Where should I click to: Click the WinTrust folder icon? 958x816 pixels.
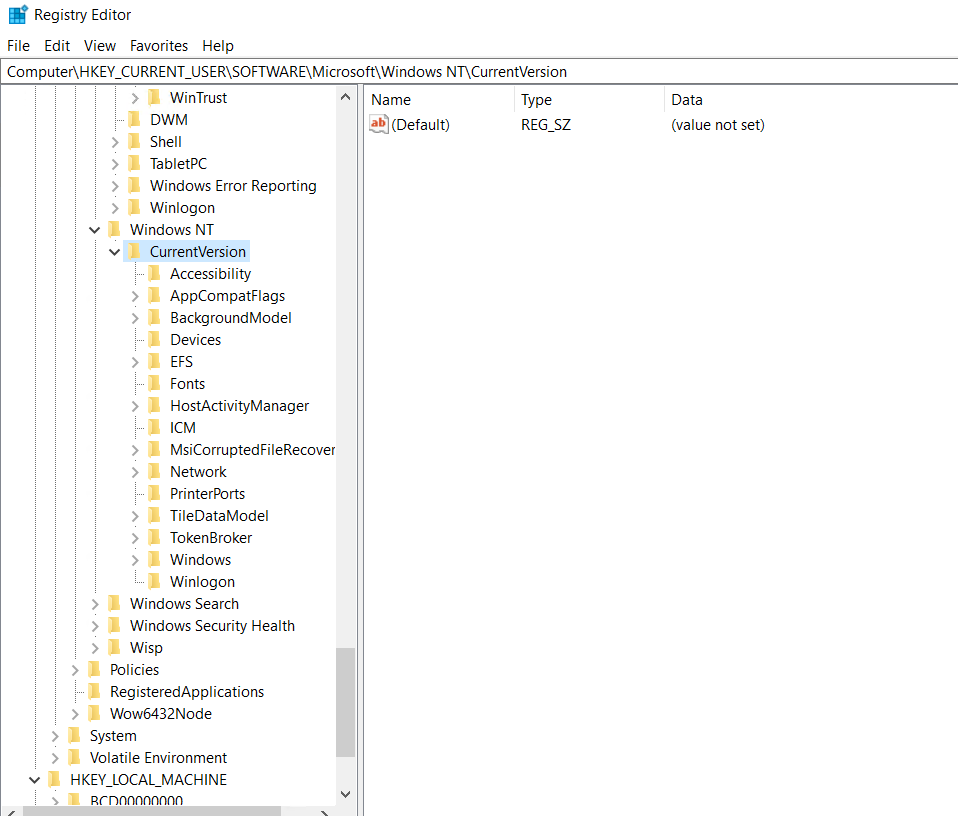[155, 97]
